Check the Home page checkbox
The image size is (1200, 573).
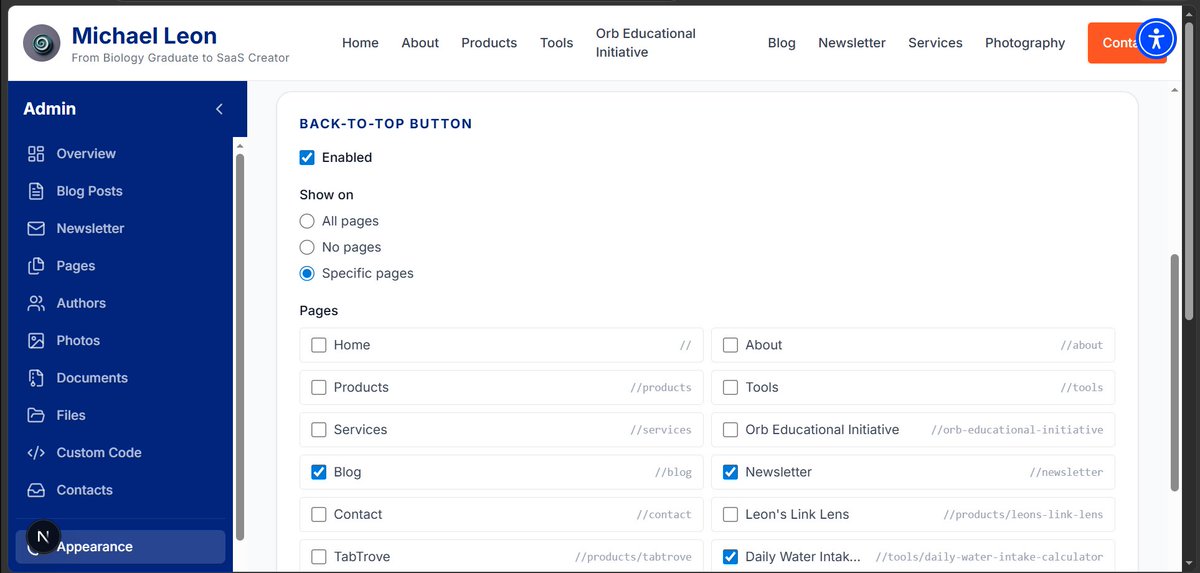(319, 345)
